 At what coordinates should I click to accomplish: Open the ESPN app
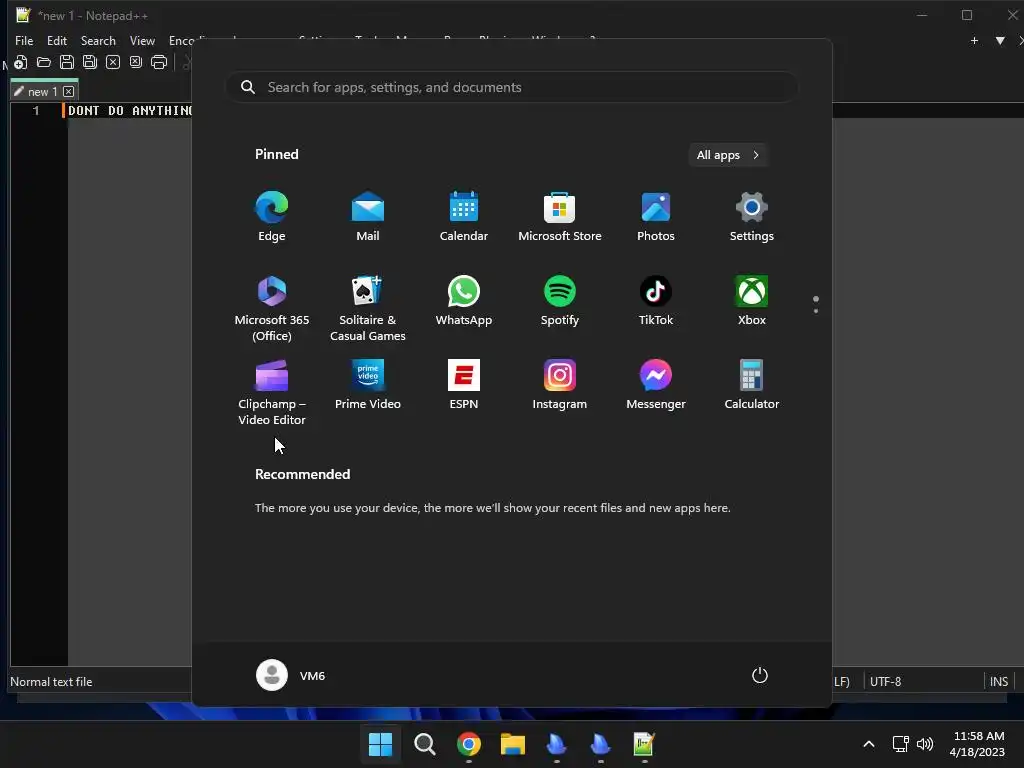(464, 384)
